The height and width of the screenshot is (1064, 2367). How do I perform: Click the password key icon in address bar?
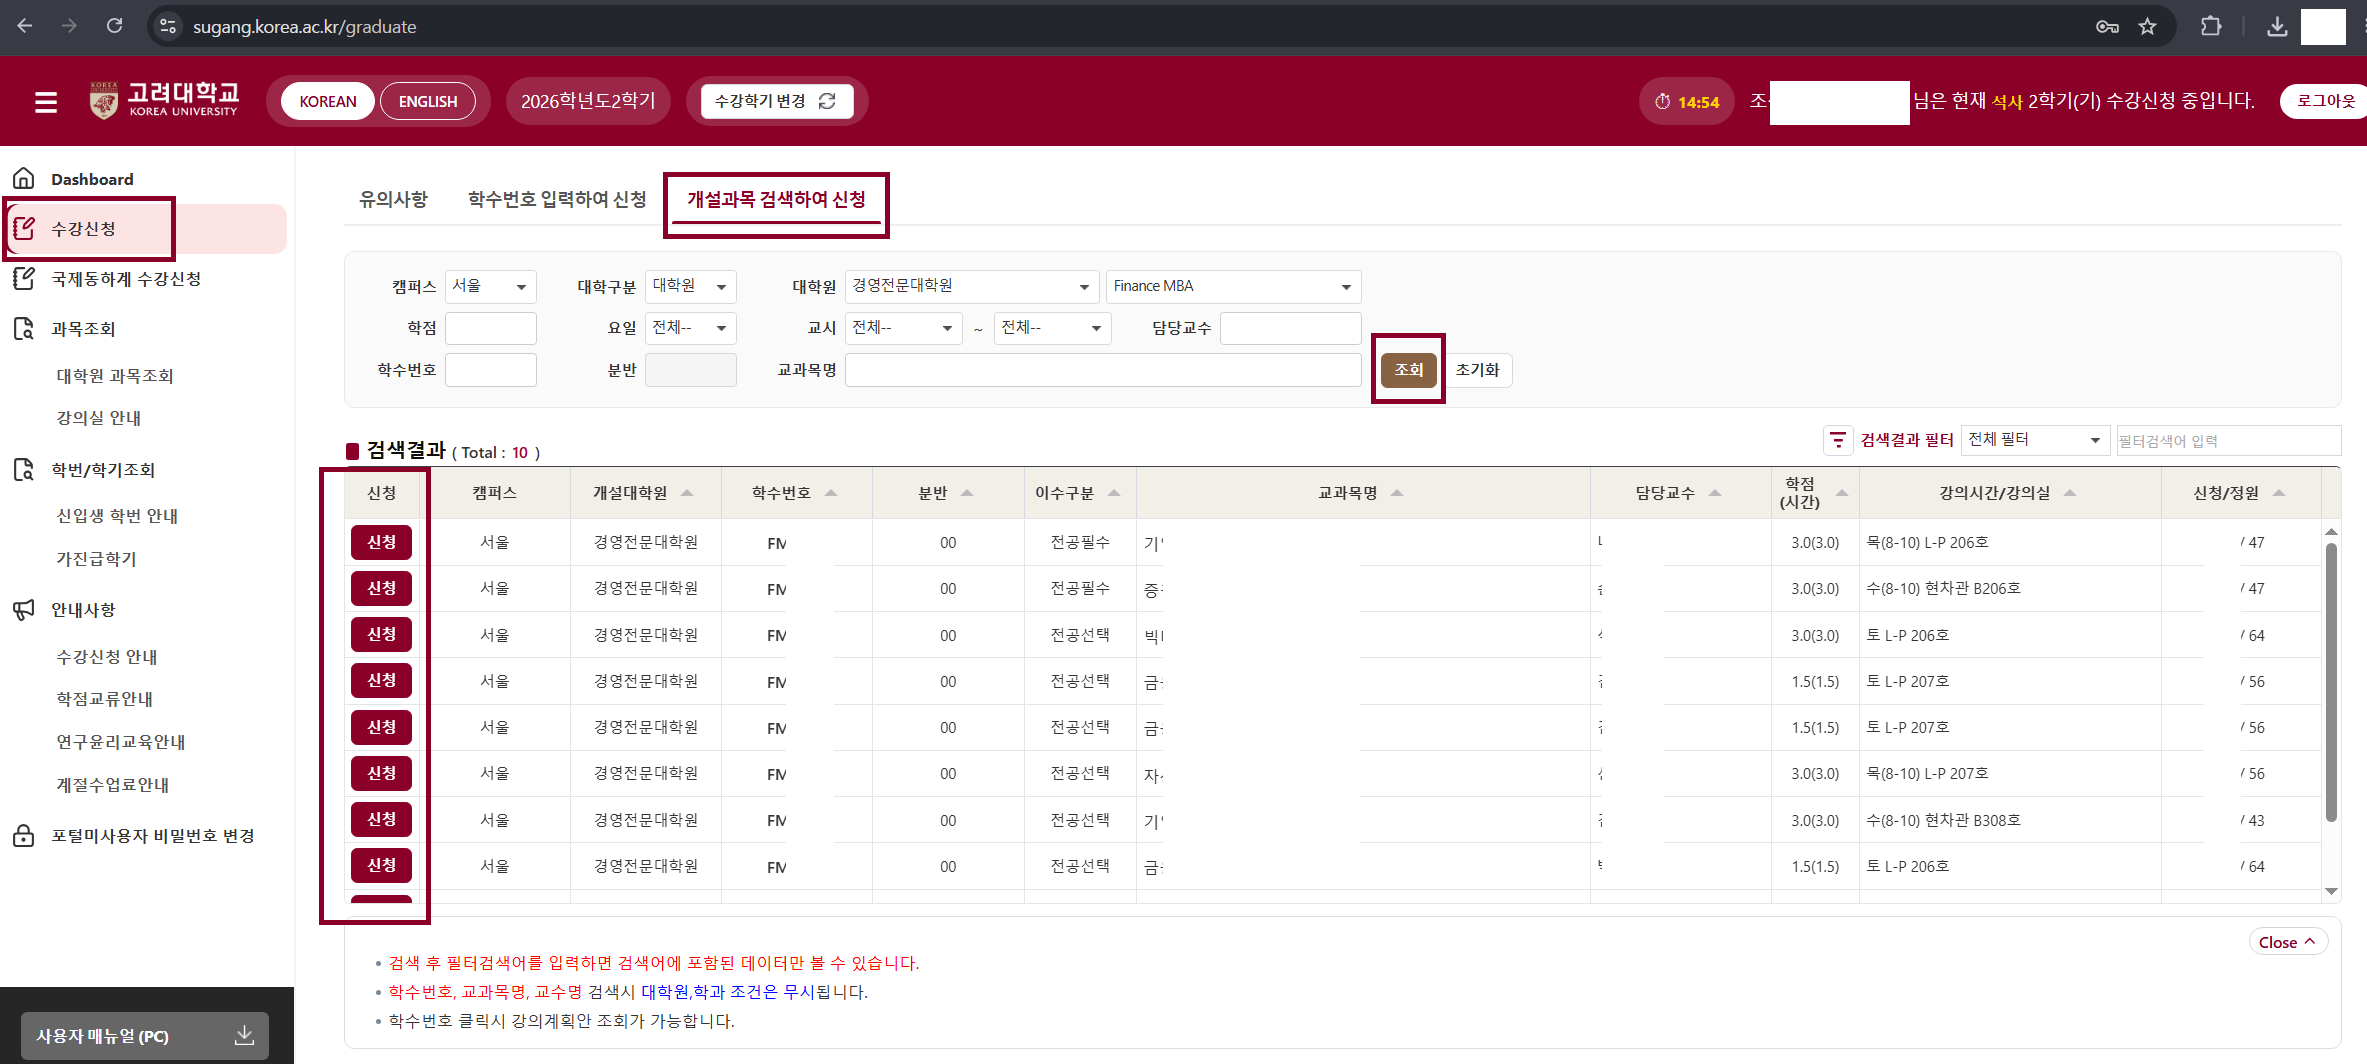coord(2107,27)
